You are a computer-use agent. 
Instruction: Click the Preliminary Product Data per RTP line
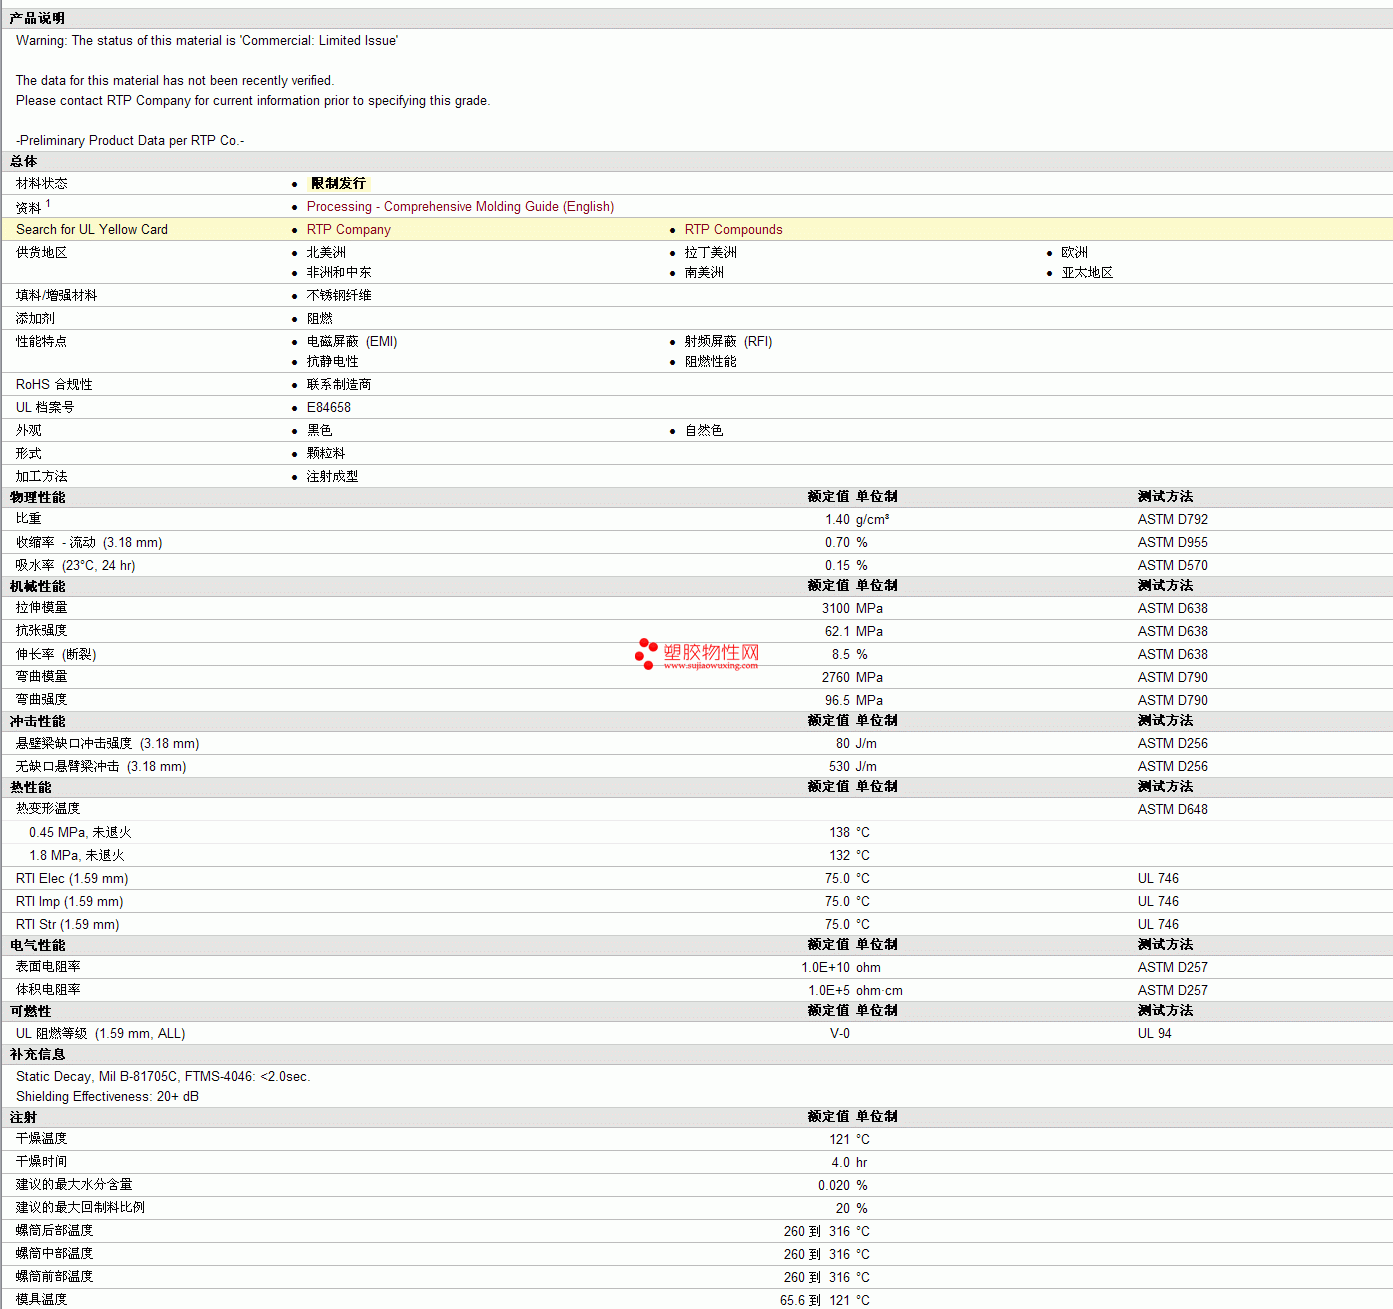pos(130,141)
